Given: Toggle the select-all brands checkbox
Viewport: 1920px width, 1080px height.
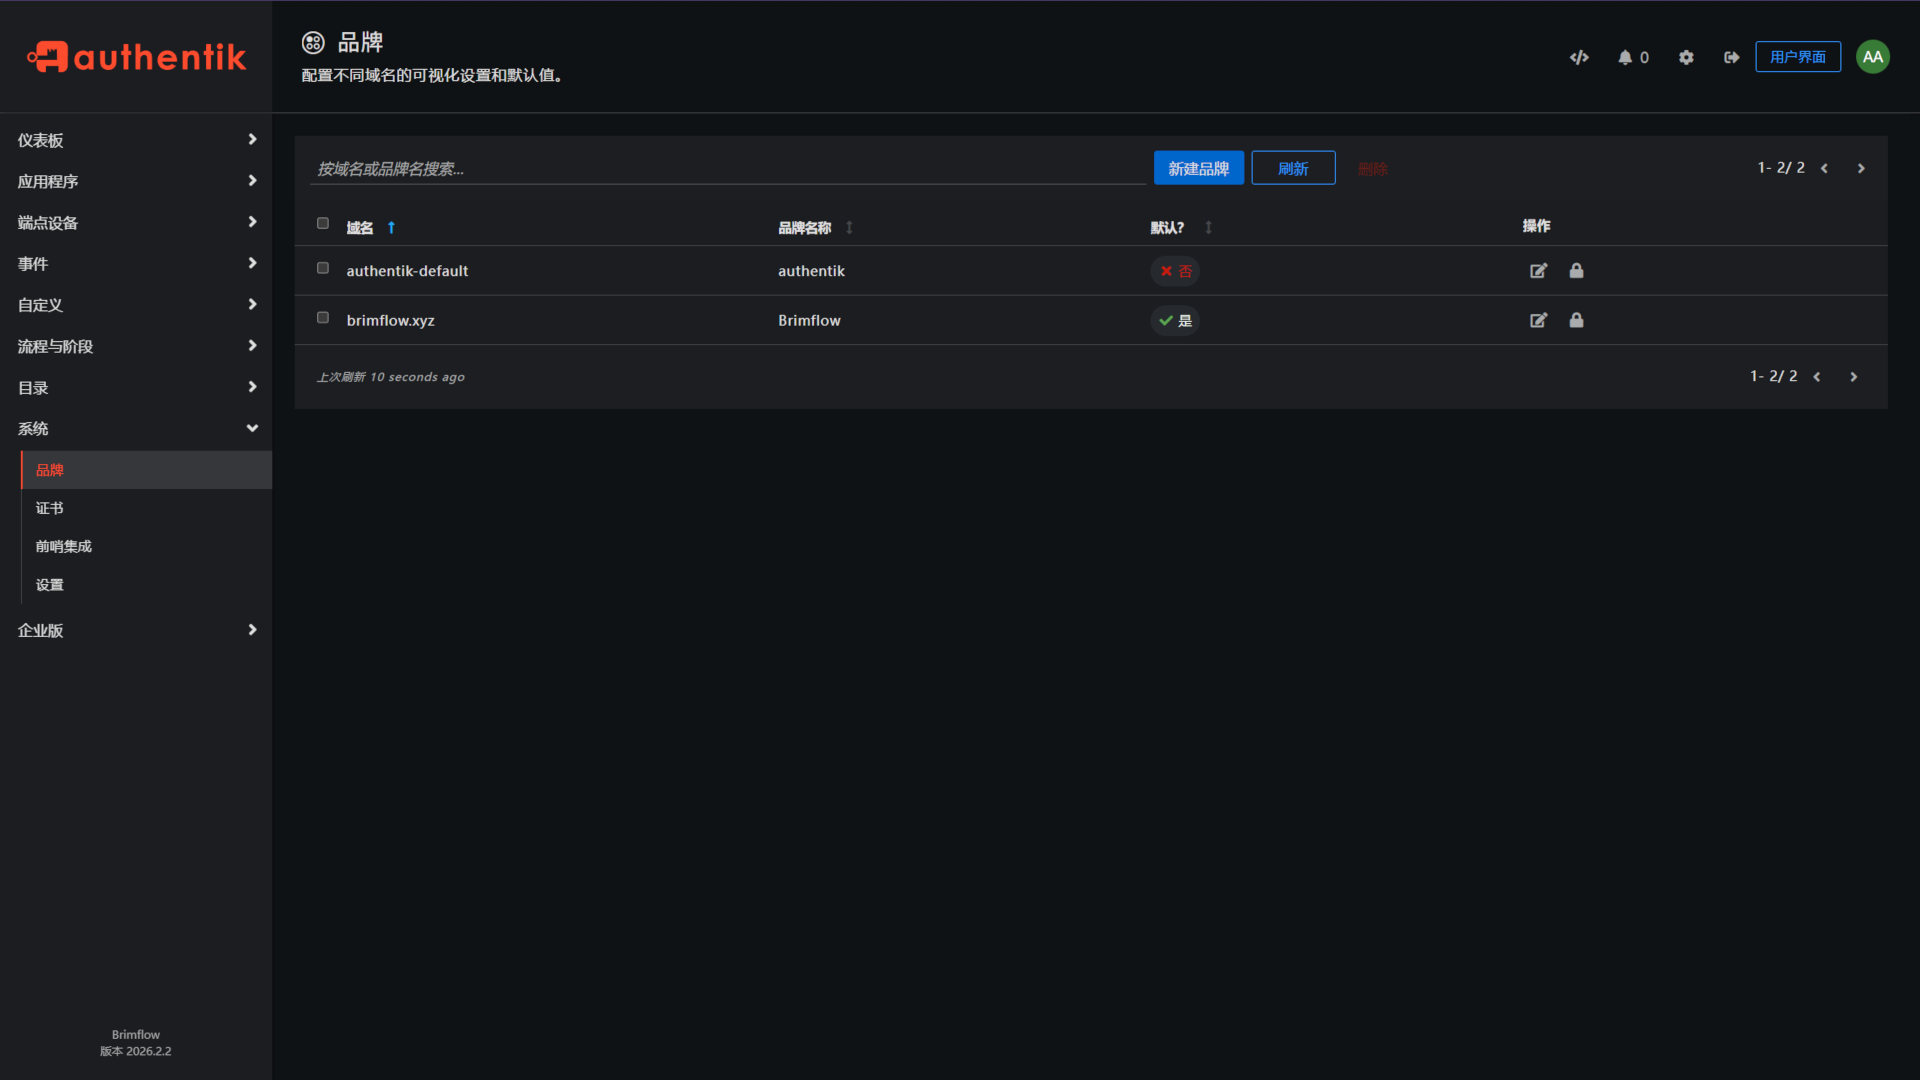Looking at the screenshot, I should (x=323, y=224).
